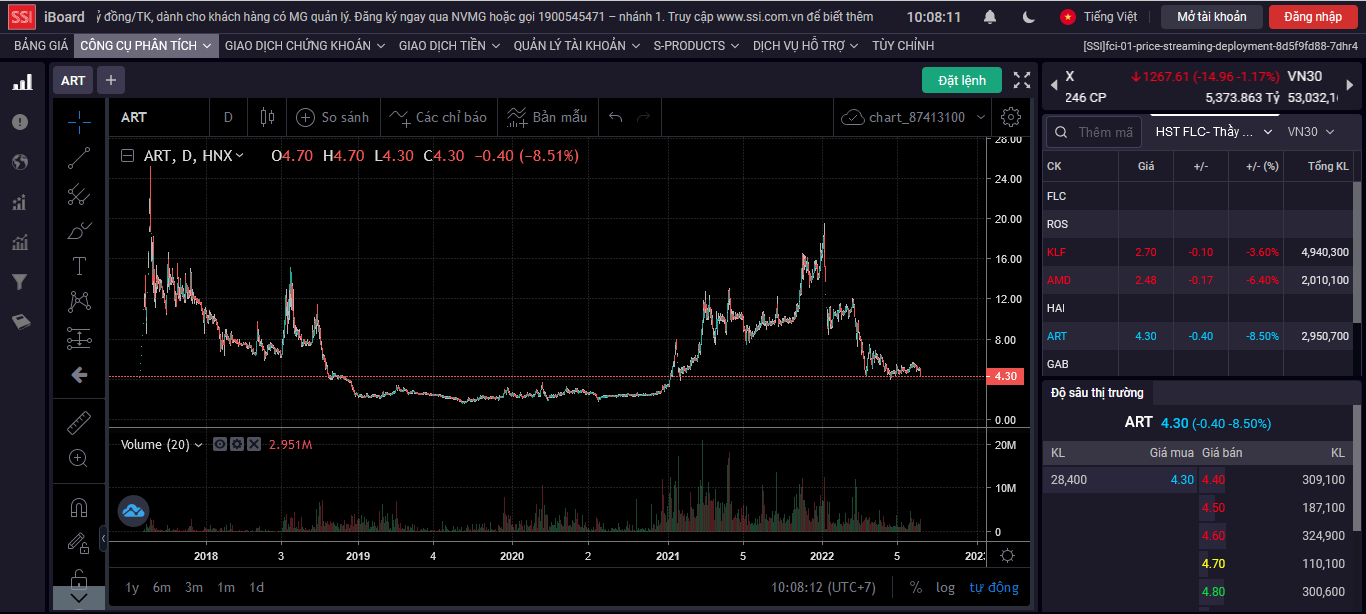The height and width of the screenshot is (614, 1366).
Task: Select the text annotation tool
Action: click(x=79, y=266)
